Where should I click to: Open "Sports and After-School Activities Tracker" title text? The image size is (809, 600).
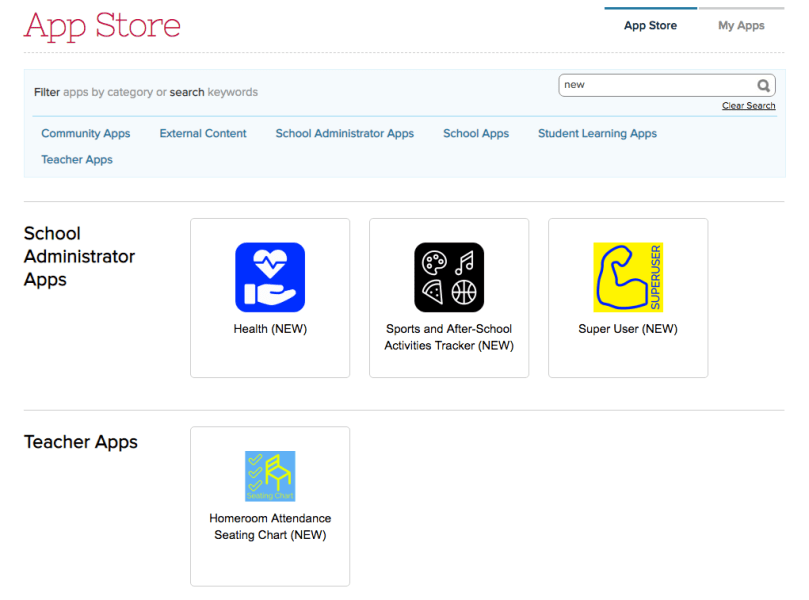pyautogui.click(x=449, y=337)
